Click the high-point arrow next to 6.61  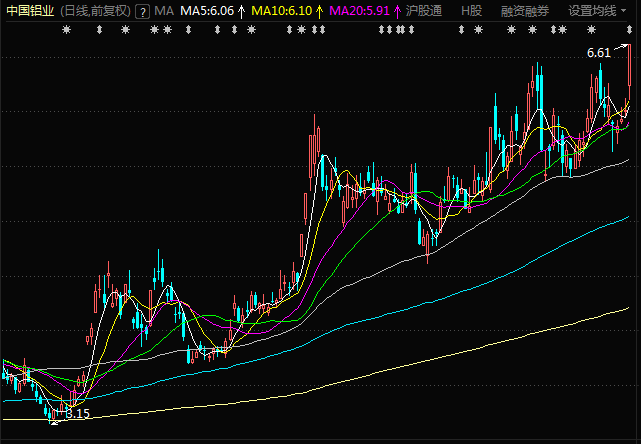[x=620, y=48]
